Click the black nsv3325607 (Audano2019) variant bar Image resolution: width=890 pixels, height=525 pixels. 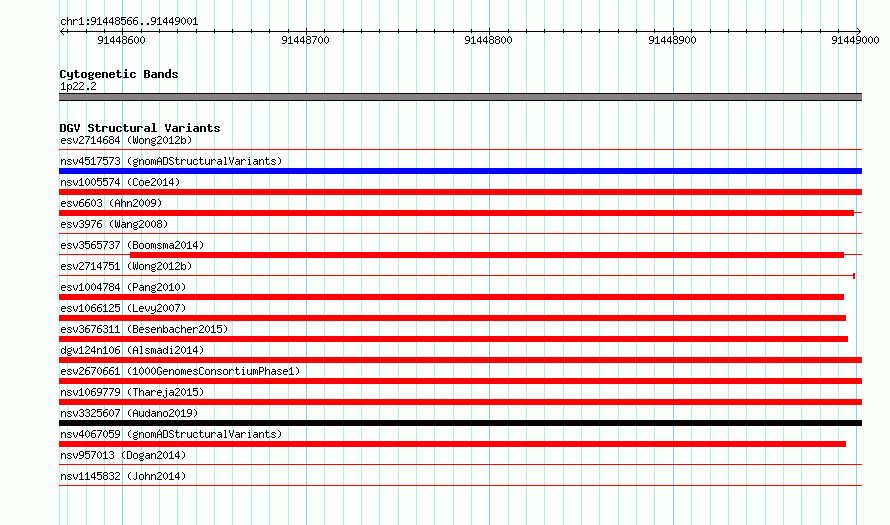460,423
